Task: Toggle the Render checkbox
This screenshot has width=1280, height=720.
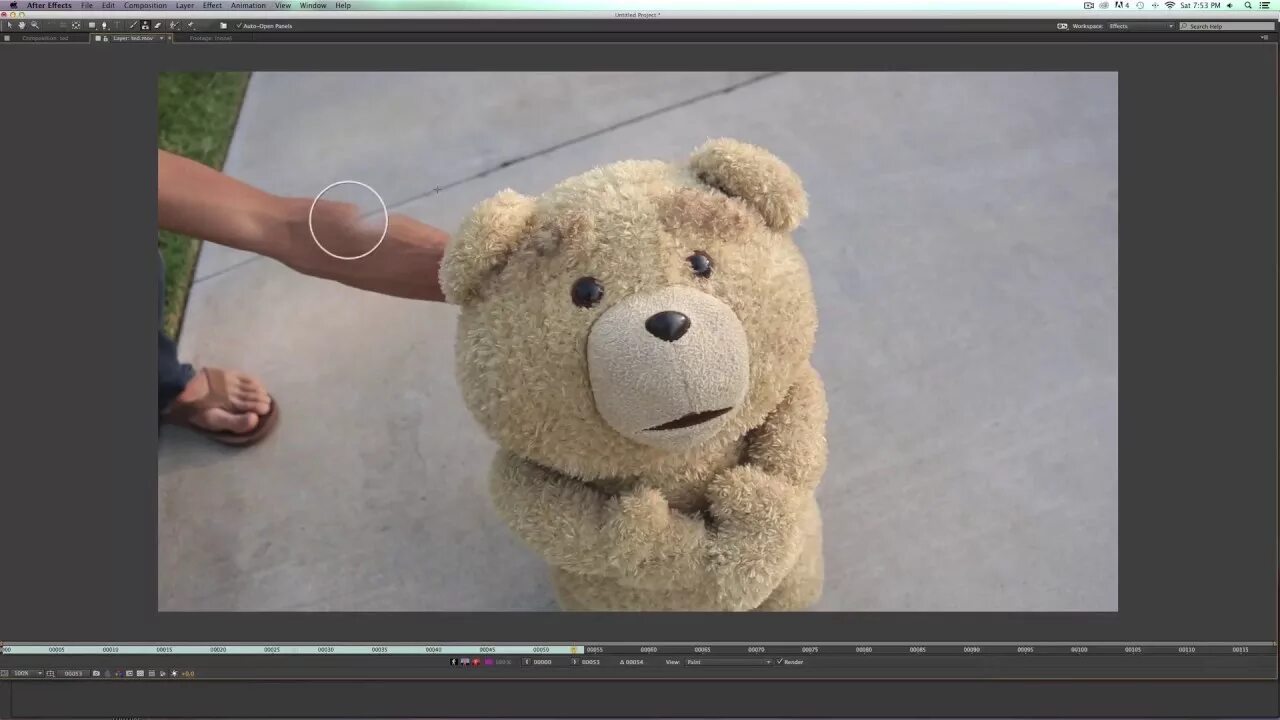Action: (780, 662)
